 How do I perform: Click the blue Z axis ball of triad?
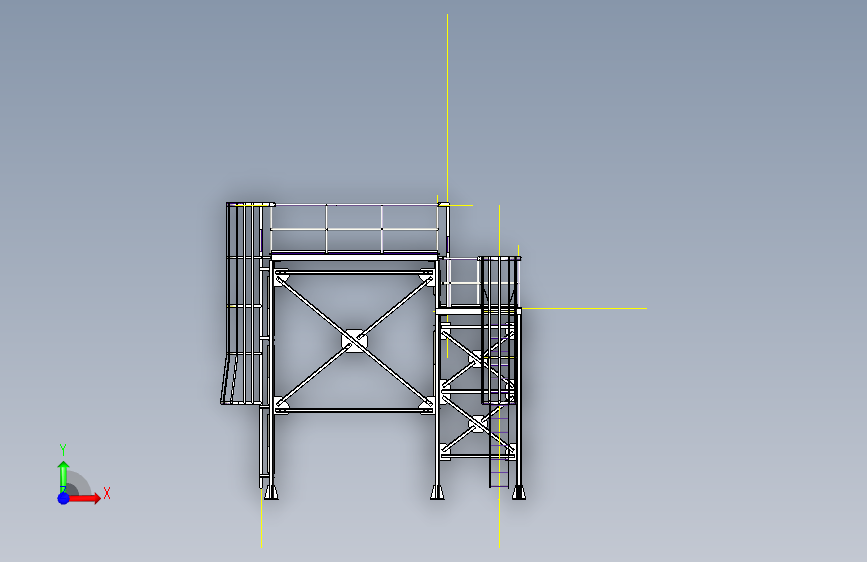pos(64,498)
